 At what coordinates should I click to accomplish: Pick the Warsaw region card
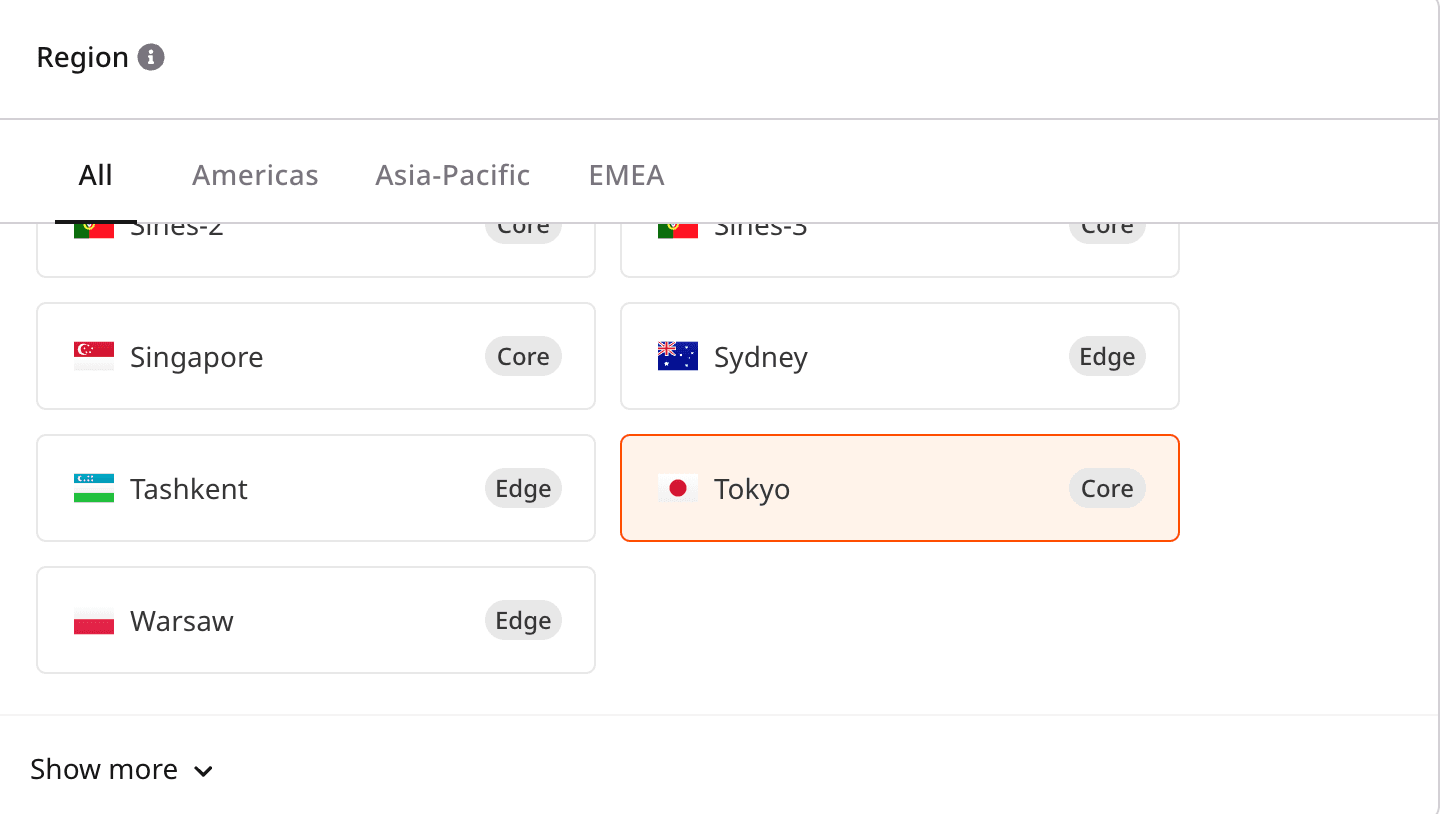[315, 621]
